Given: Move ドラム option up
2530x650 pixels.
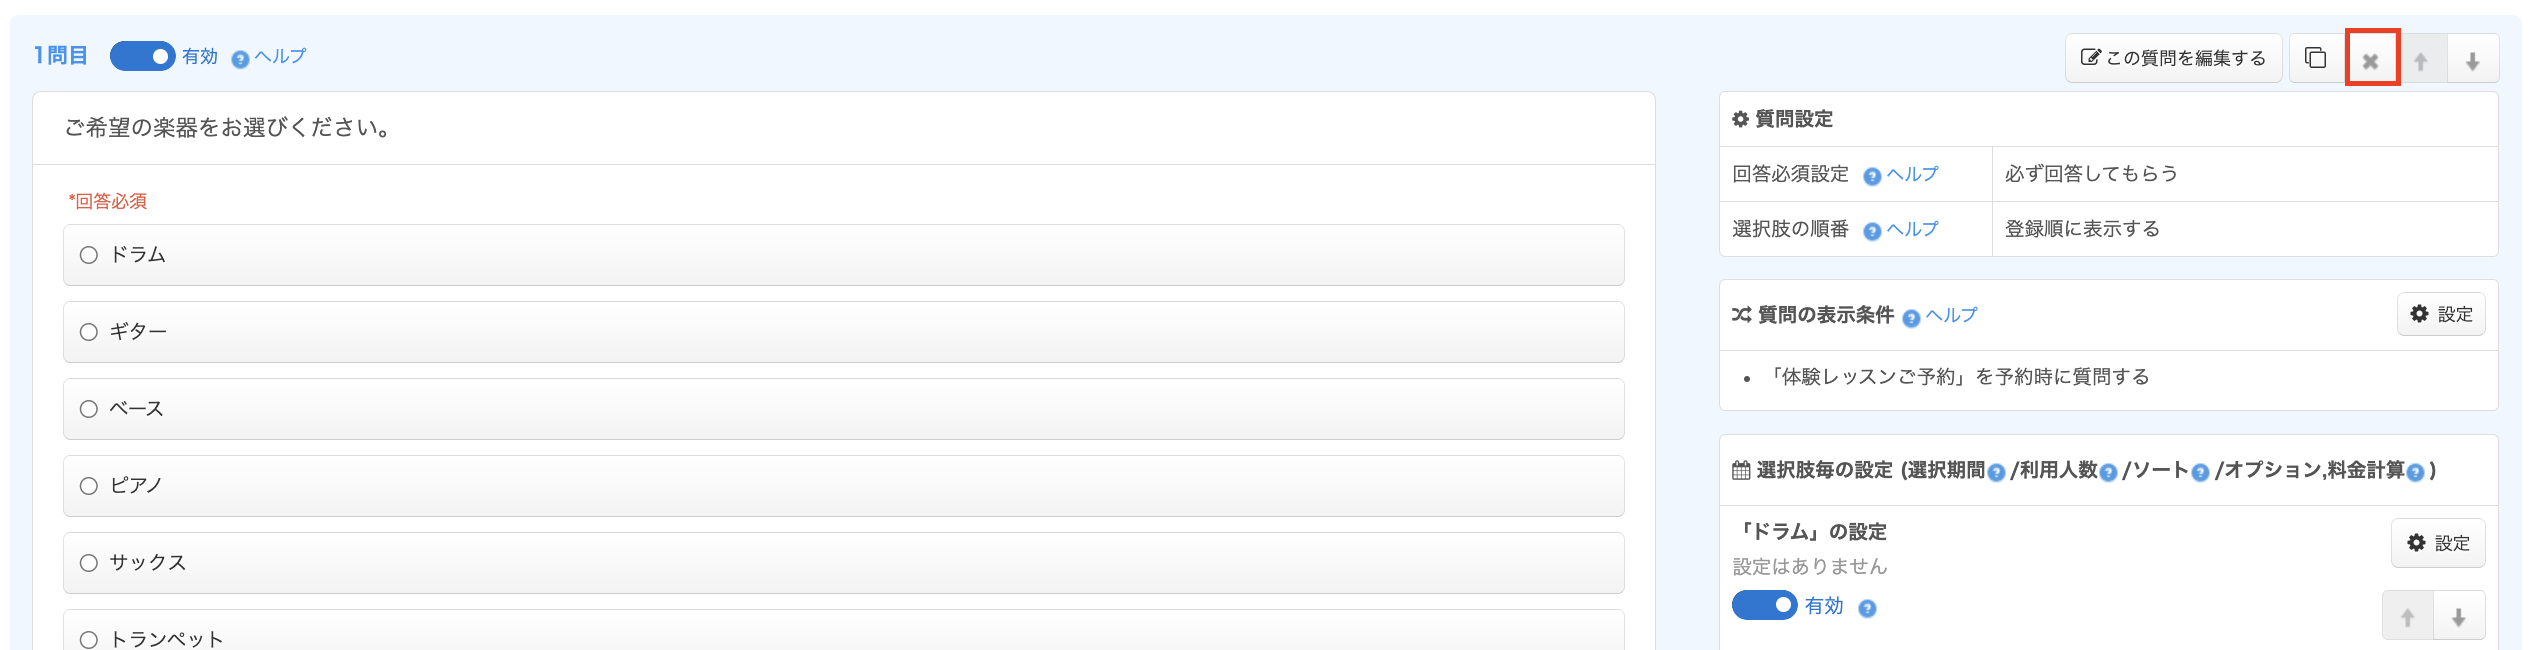Looking at the screenshot, I should coord(2408,617).
